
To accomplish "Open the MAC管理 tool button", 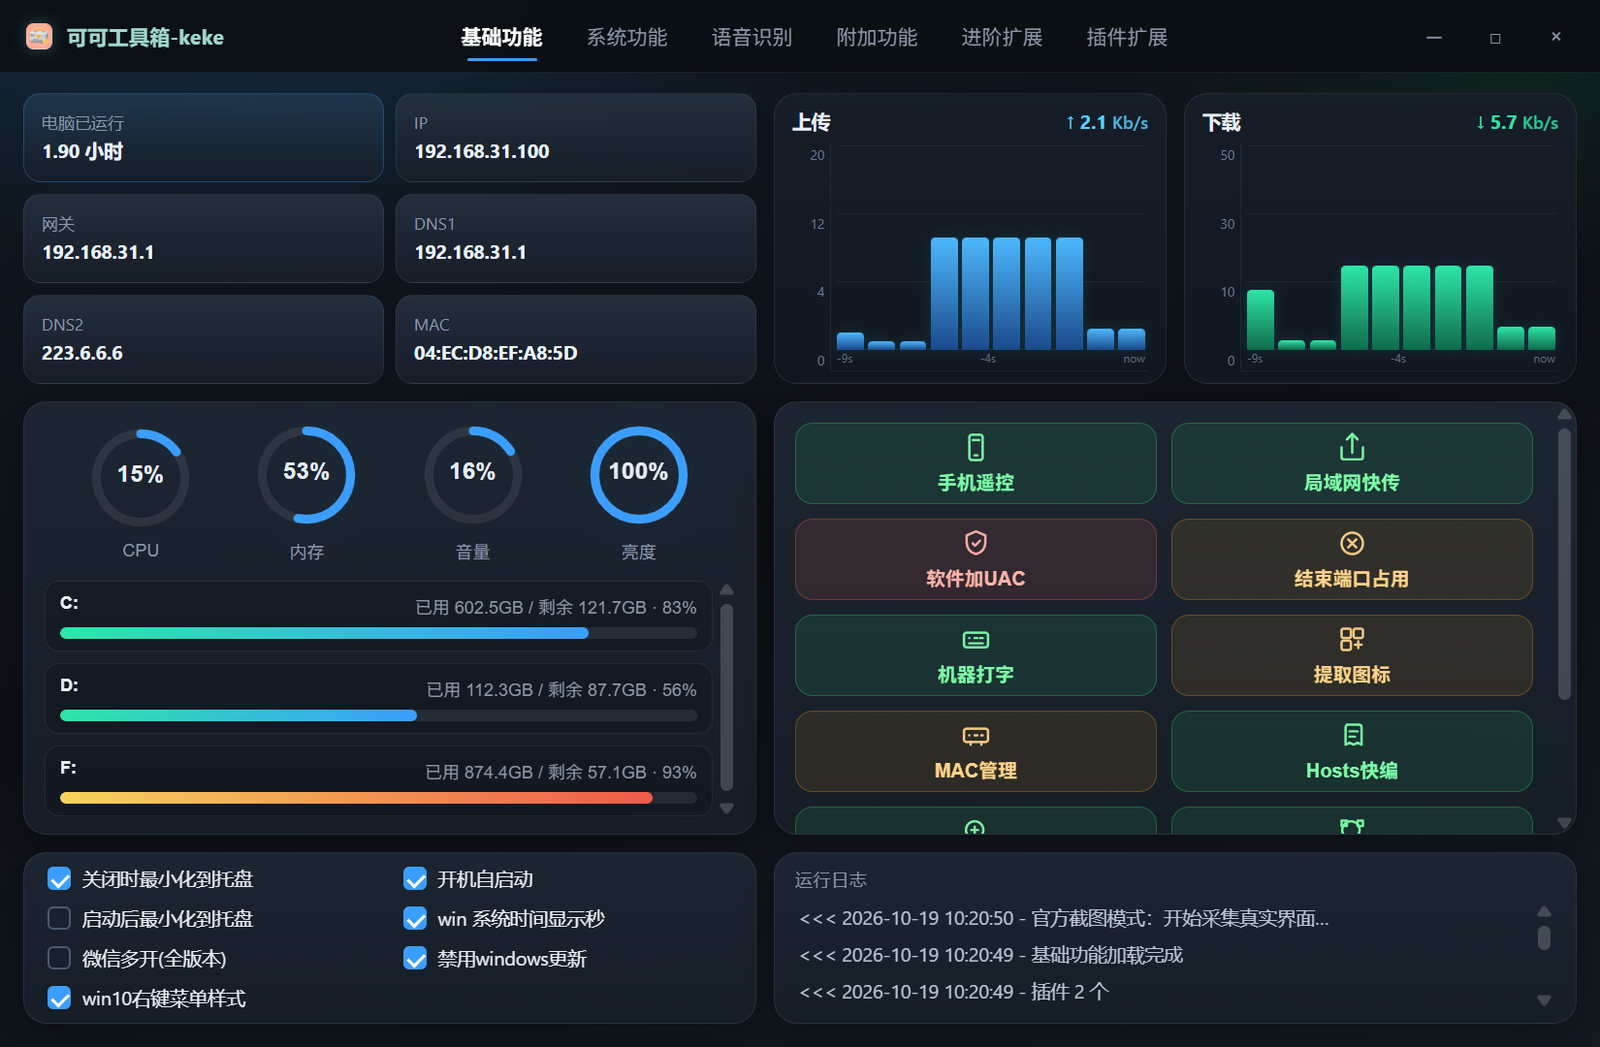I will click(x=976, y=751).
